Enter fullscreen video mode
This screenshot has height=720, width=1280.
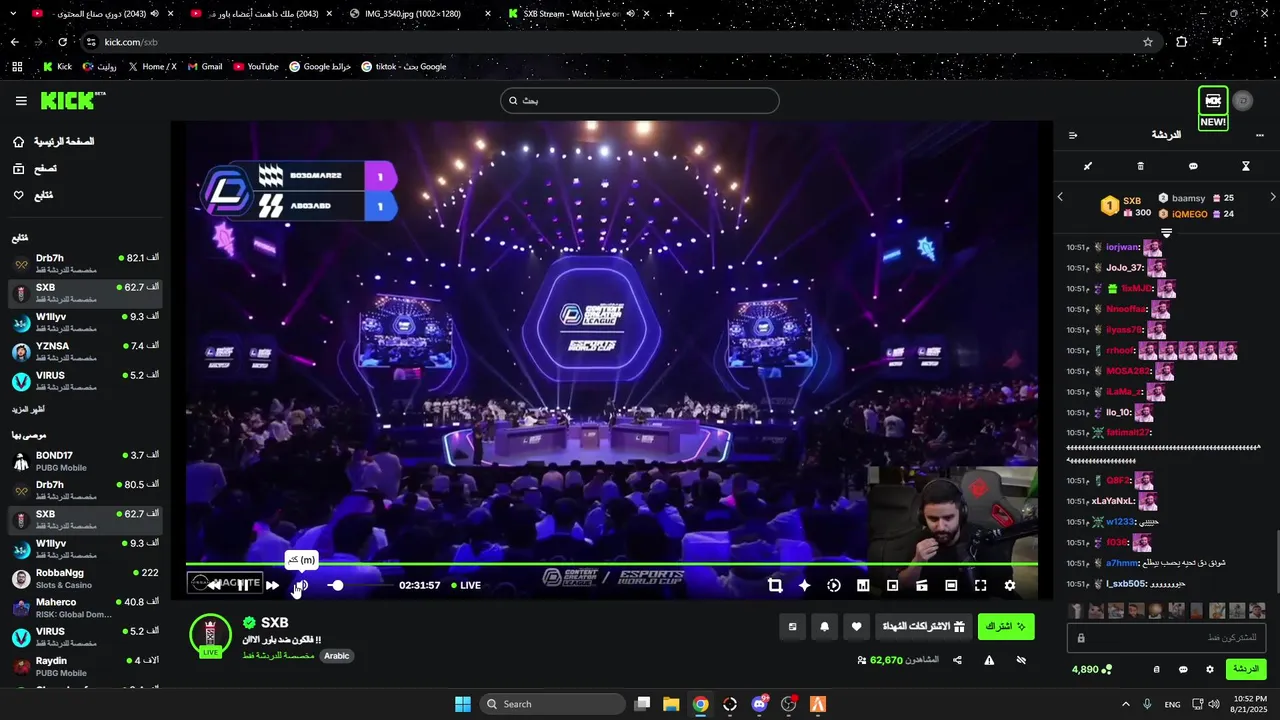(980, 585)
